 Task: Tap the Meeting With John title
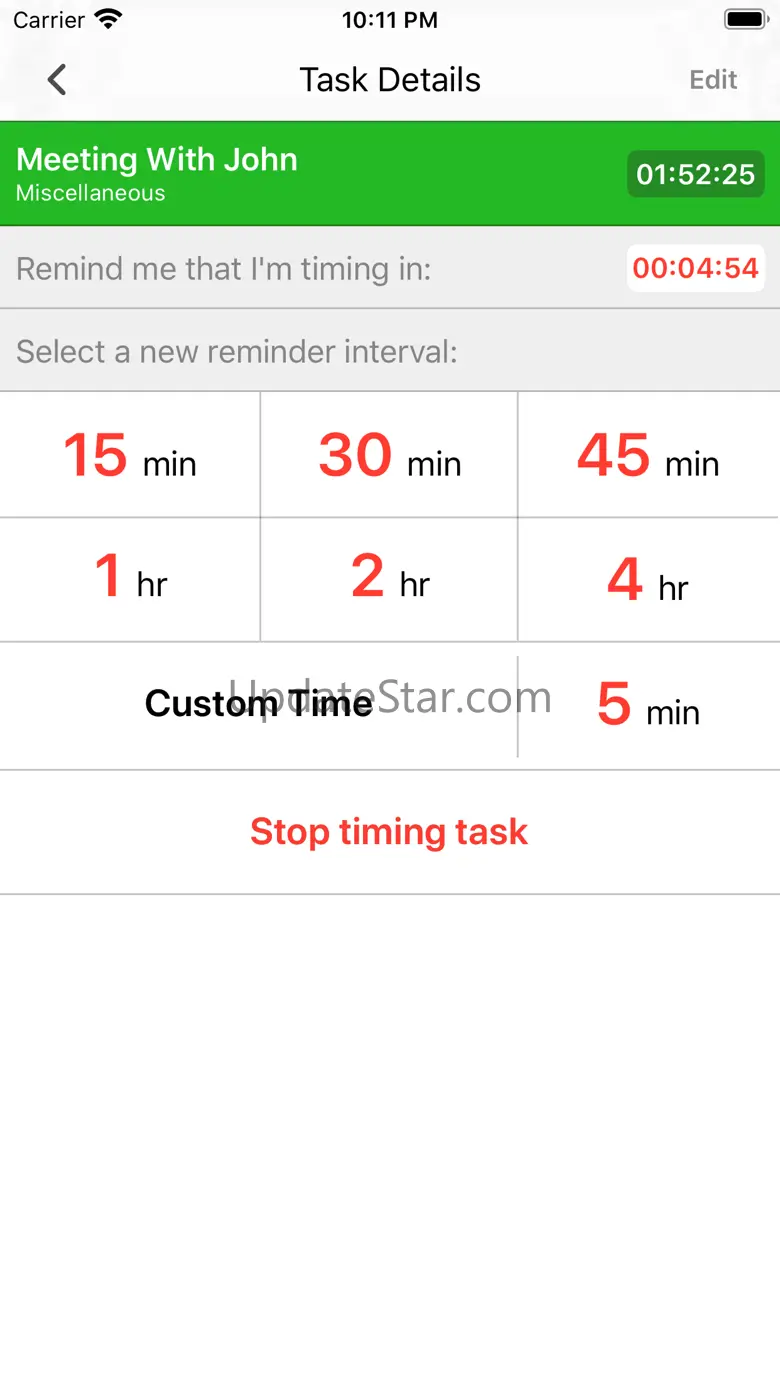tap(157, 160)
